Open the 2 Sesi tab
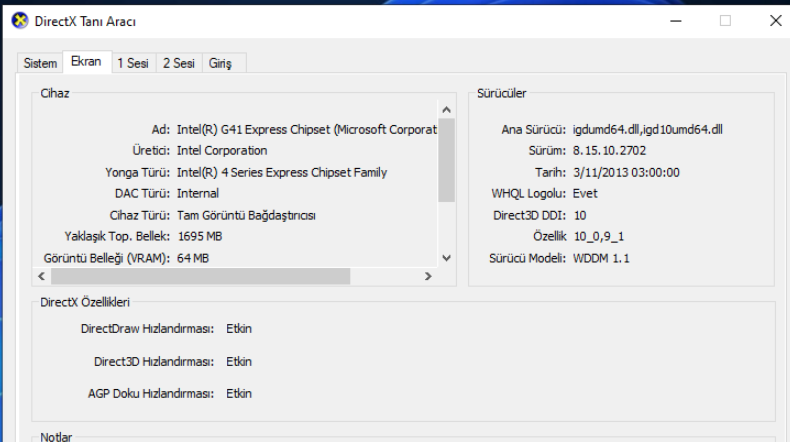The width and height of the screenshot is (790, 442). 179,64
